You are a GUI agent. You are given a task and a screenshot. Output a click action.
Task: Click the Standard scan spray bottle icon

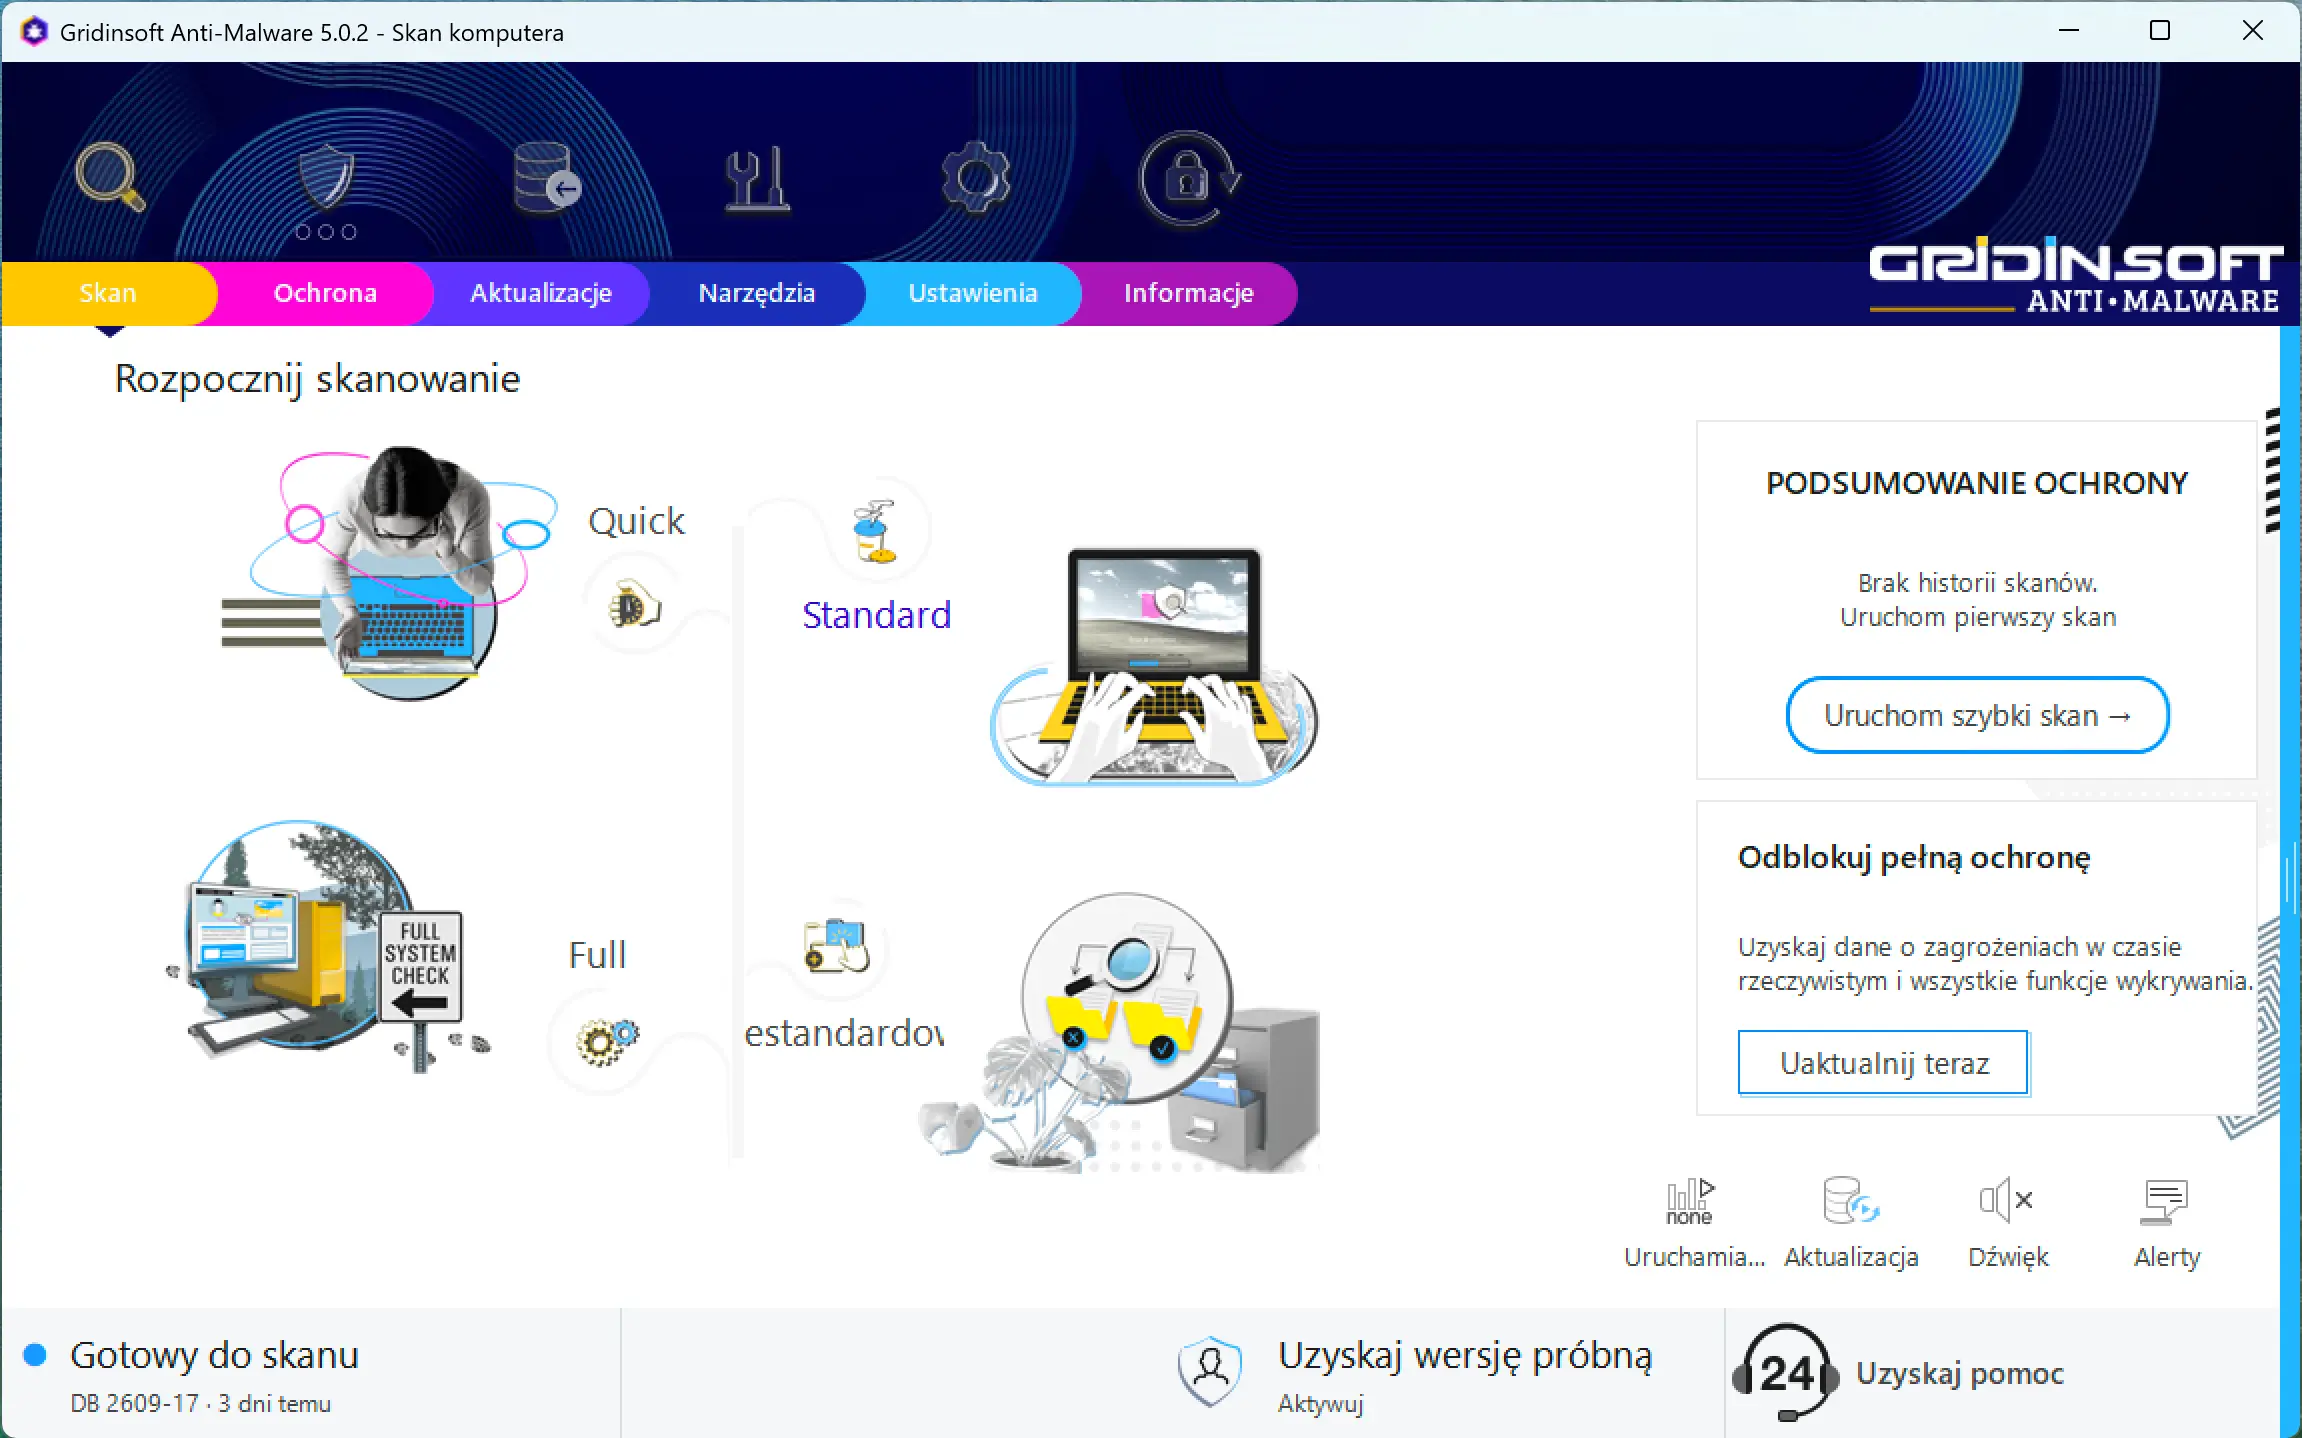click(876, 531)
